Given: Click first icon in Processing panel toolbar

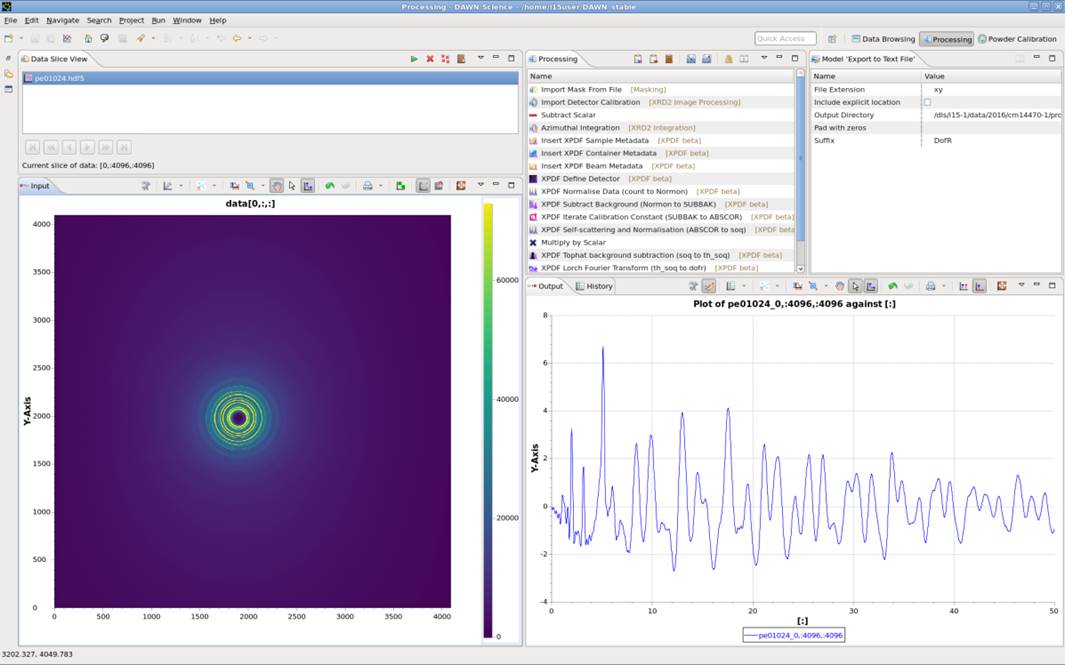Looking at the screenshot, I should pyautogui.click(x=638, y=59).
